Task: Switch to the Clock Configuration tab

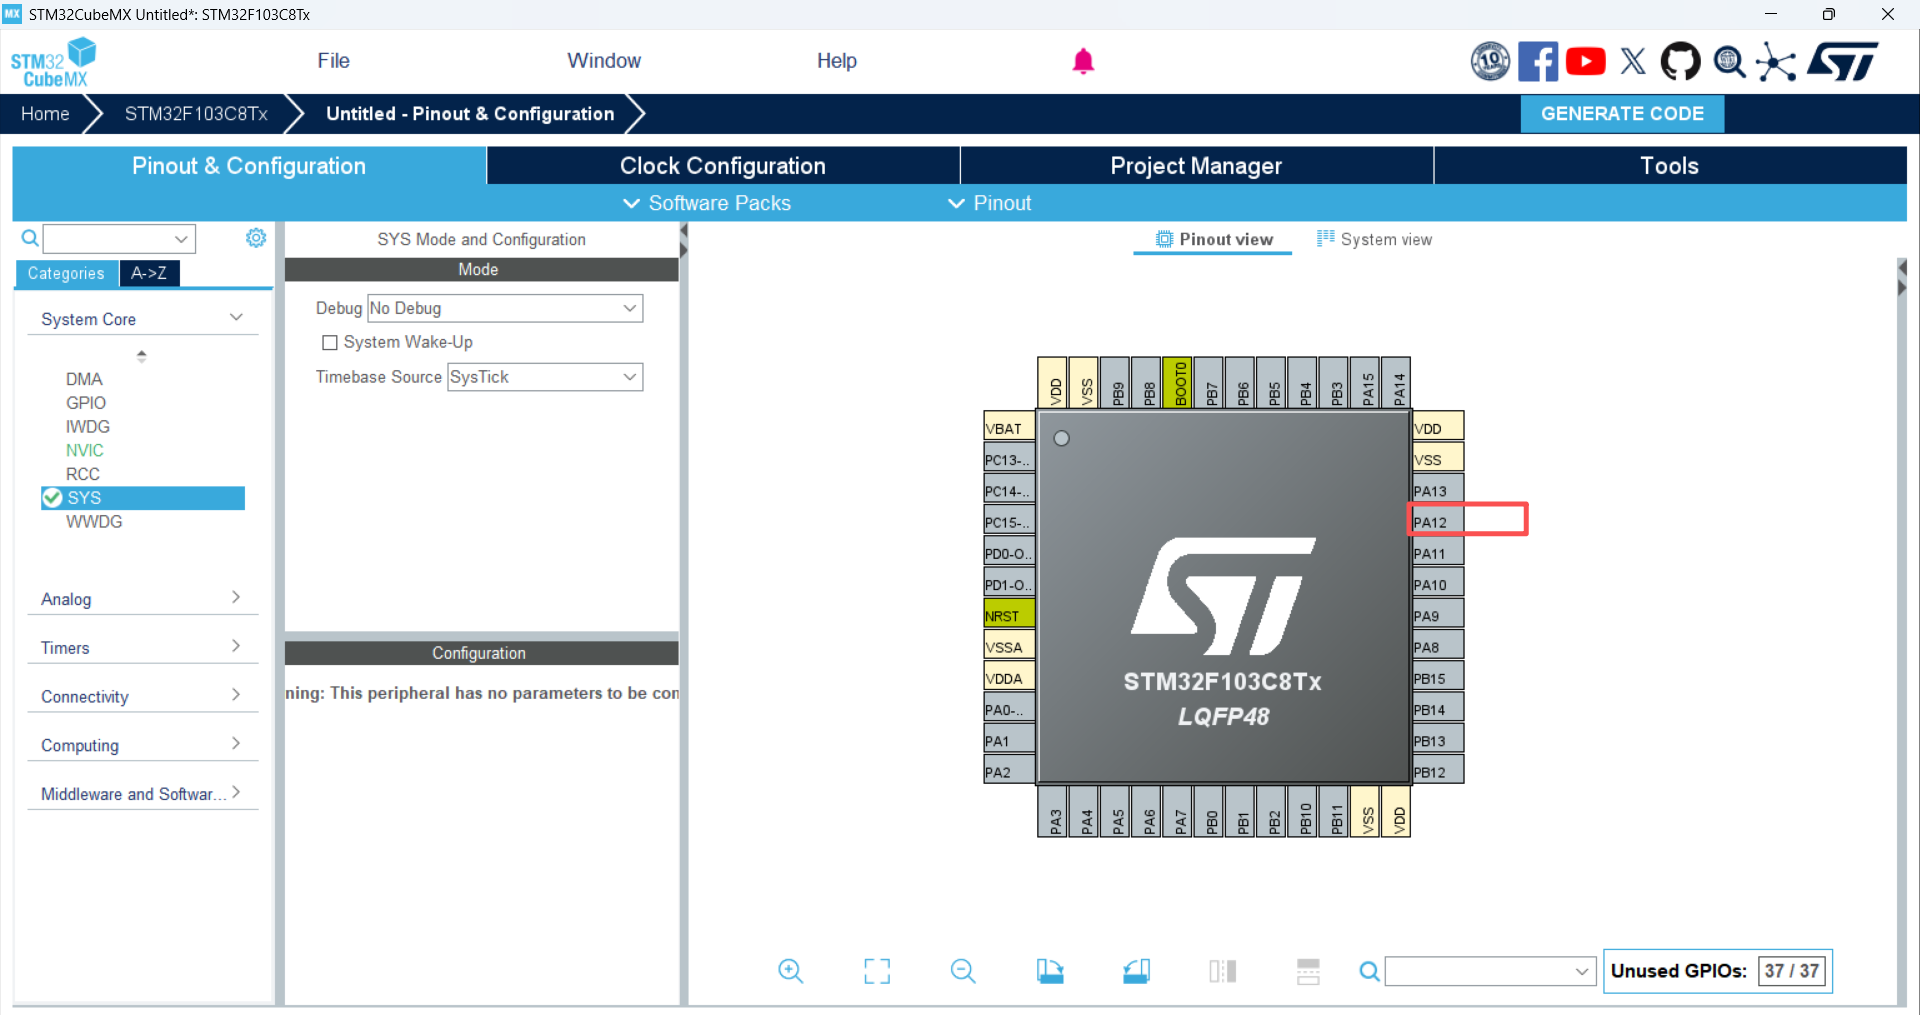Action: 723,166
